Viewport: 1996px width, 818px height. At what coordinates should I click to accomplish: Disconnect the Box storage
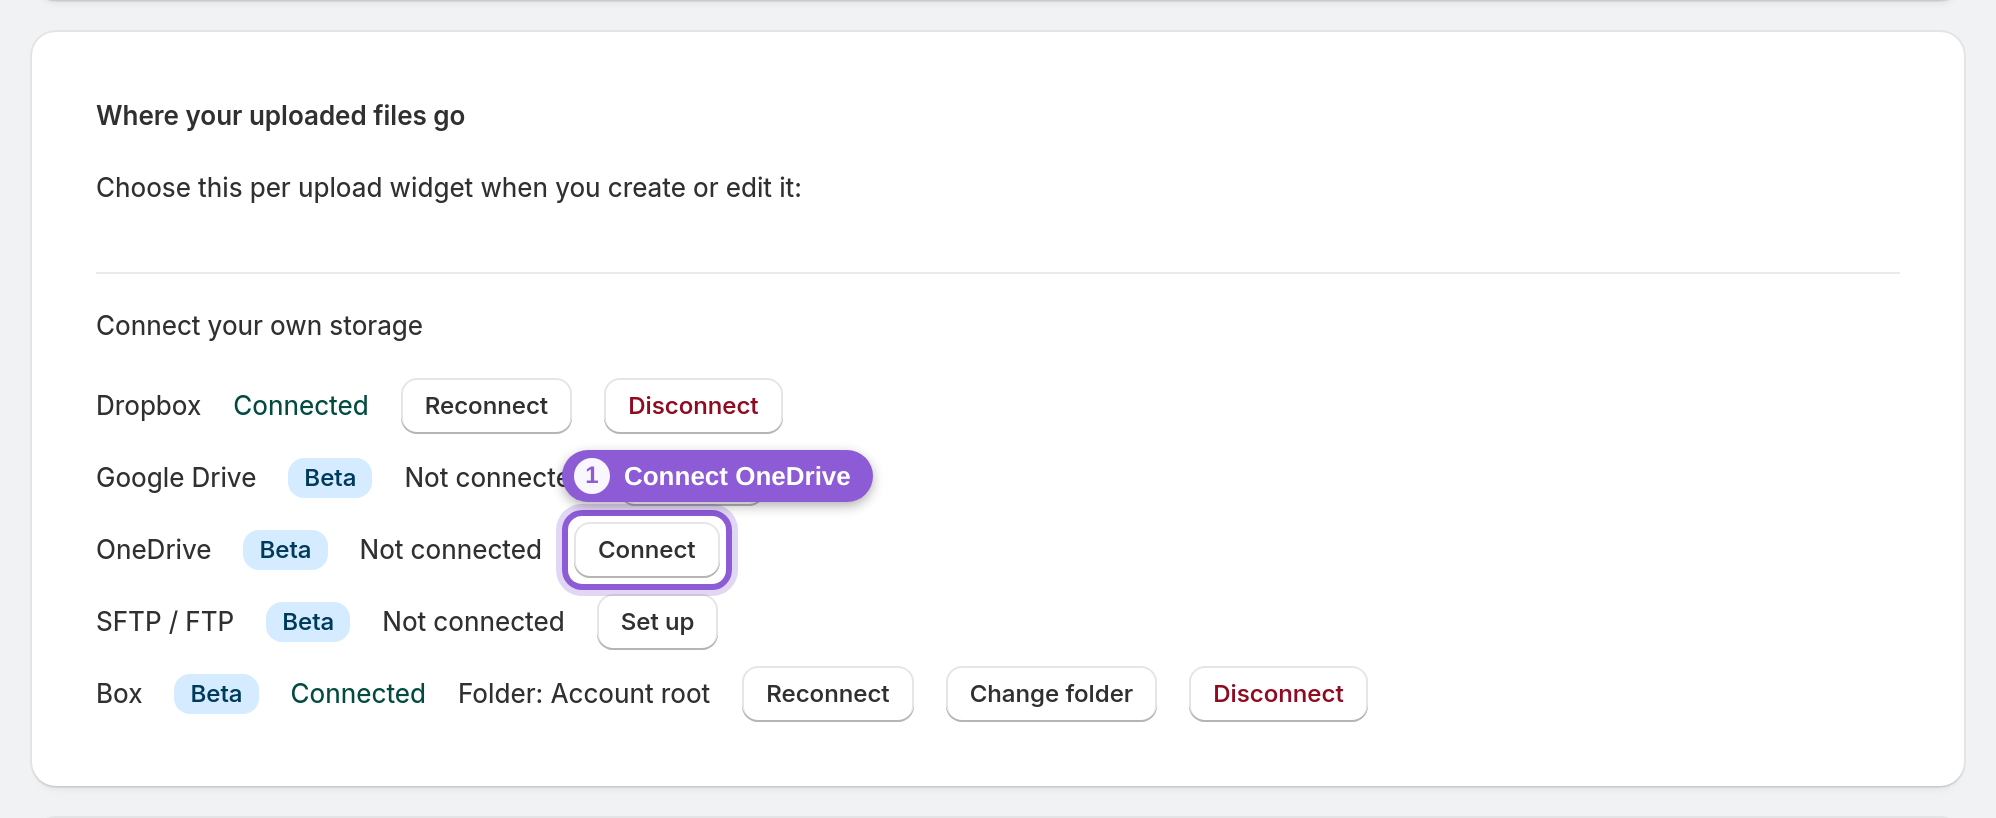click(1278, 694)
